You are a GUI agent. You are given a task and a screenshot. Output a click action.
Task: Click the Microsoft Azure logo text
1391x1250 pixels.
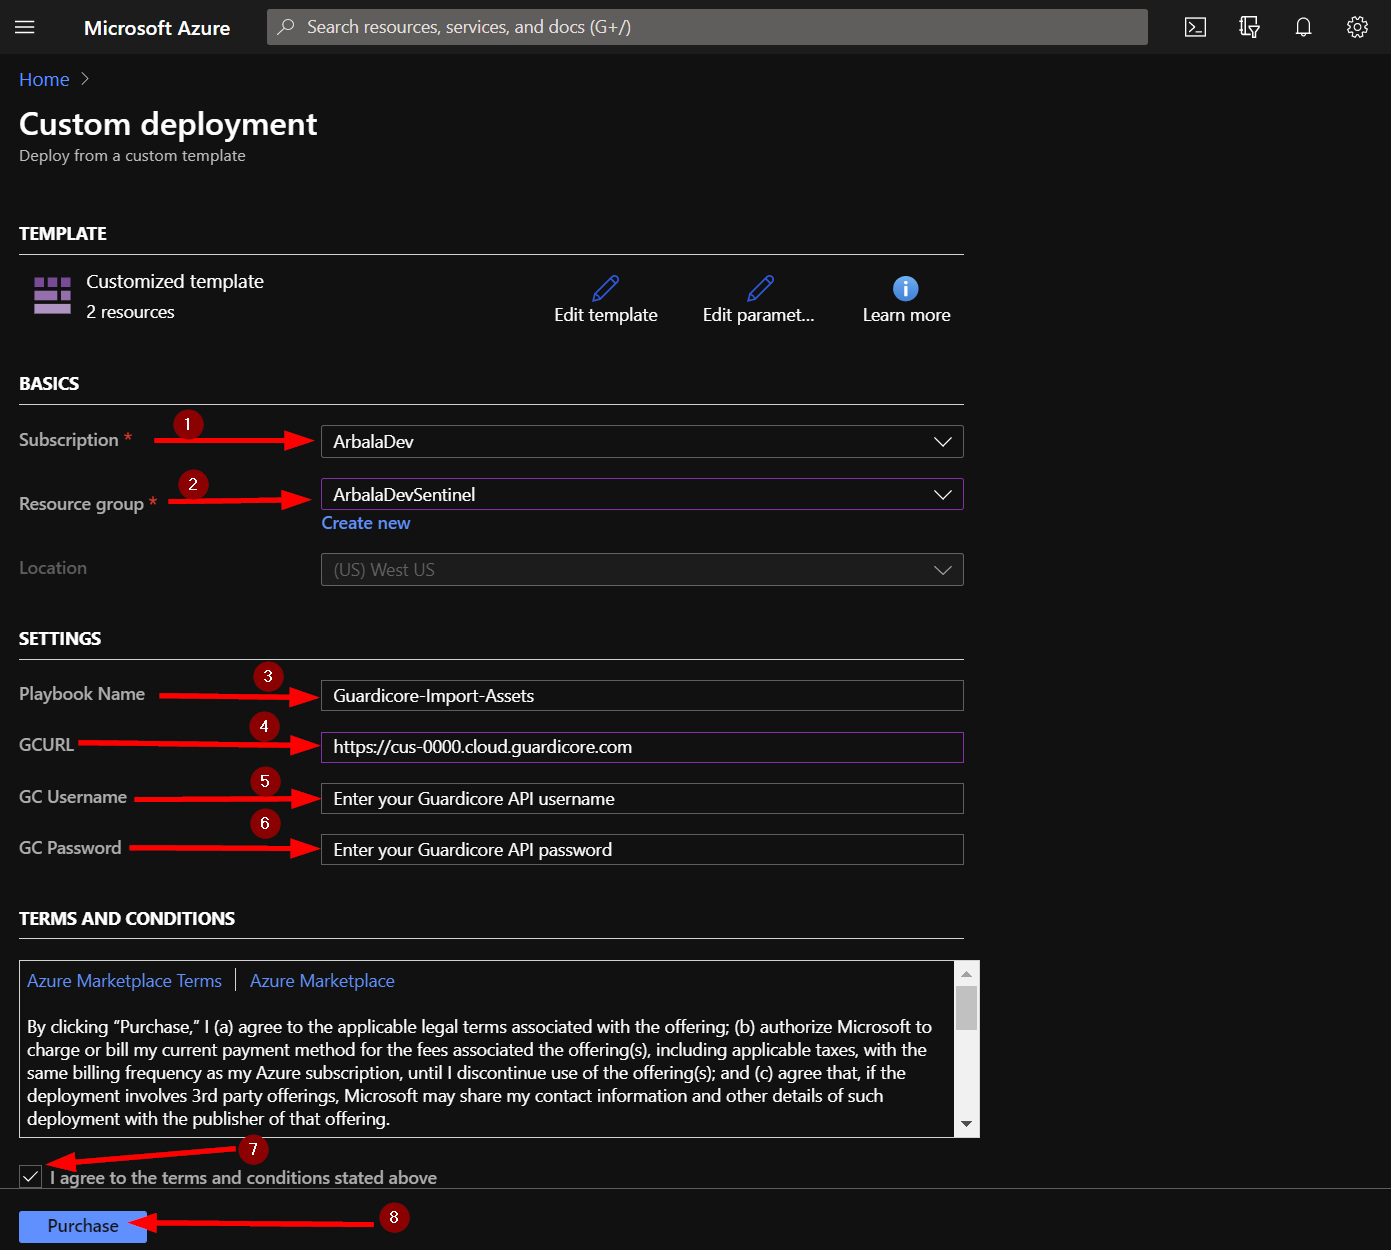pyautogui.click(x=157, y=28)
